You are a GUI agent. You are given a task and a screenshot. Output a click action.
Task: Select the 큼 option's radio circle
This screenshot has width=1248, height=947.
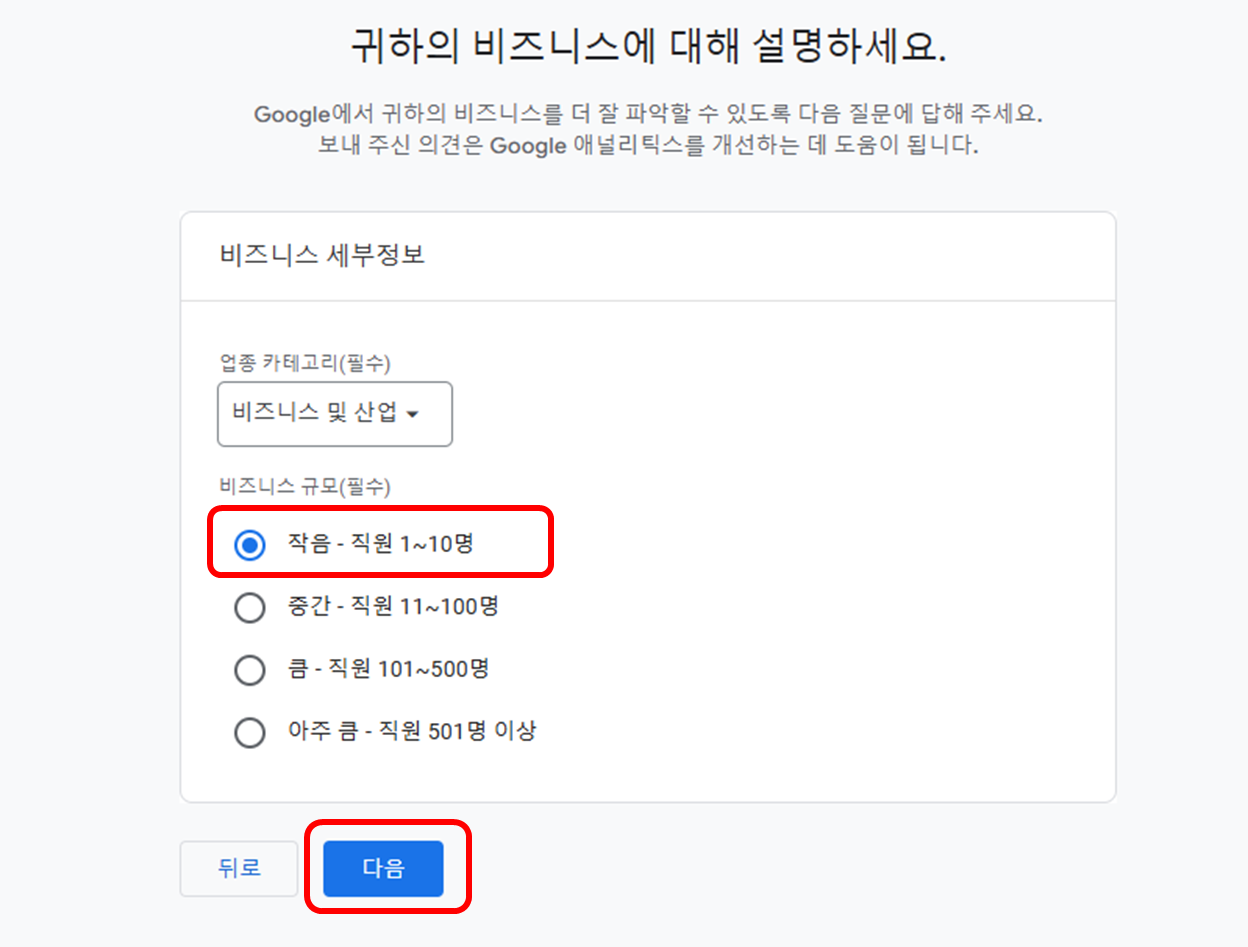coord(250,670)
